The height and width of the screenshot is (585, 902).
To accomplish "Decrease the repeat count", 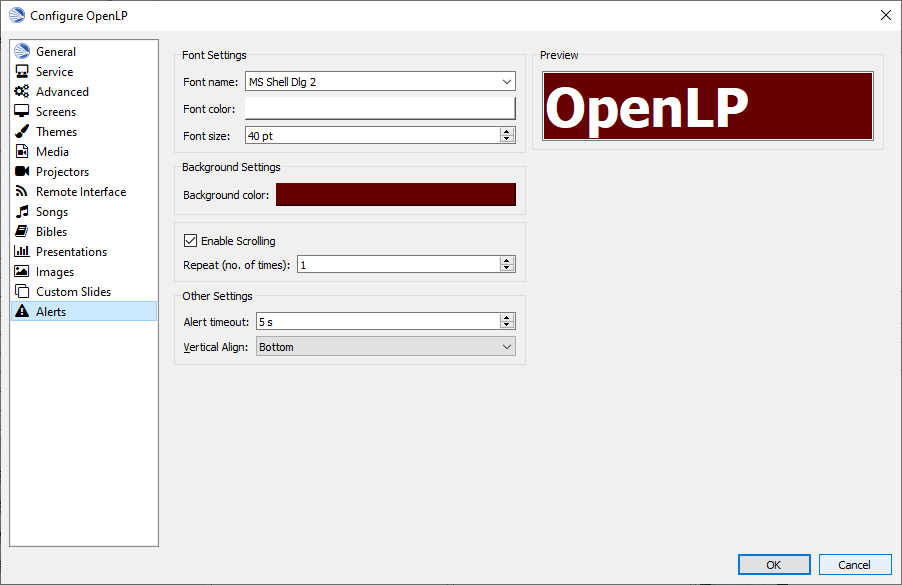I will [x=507, y=268].
